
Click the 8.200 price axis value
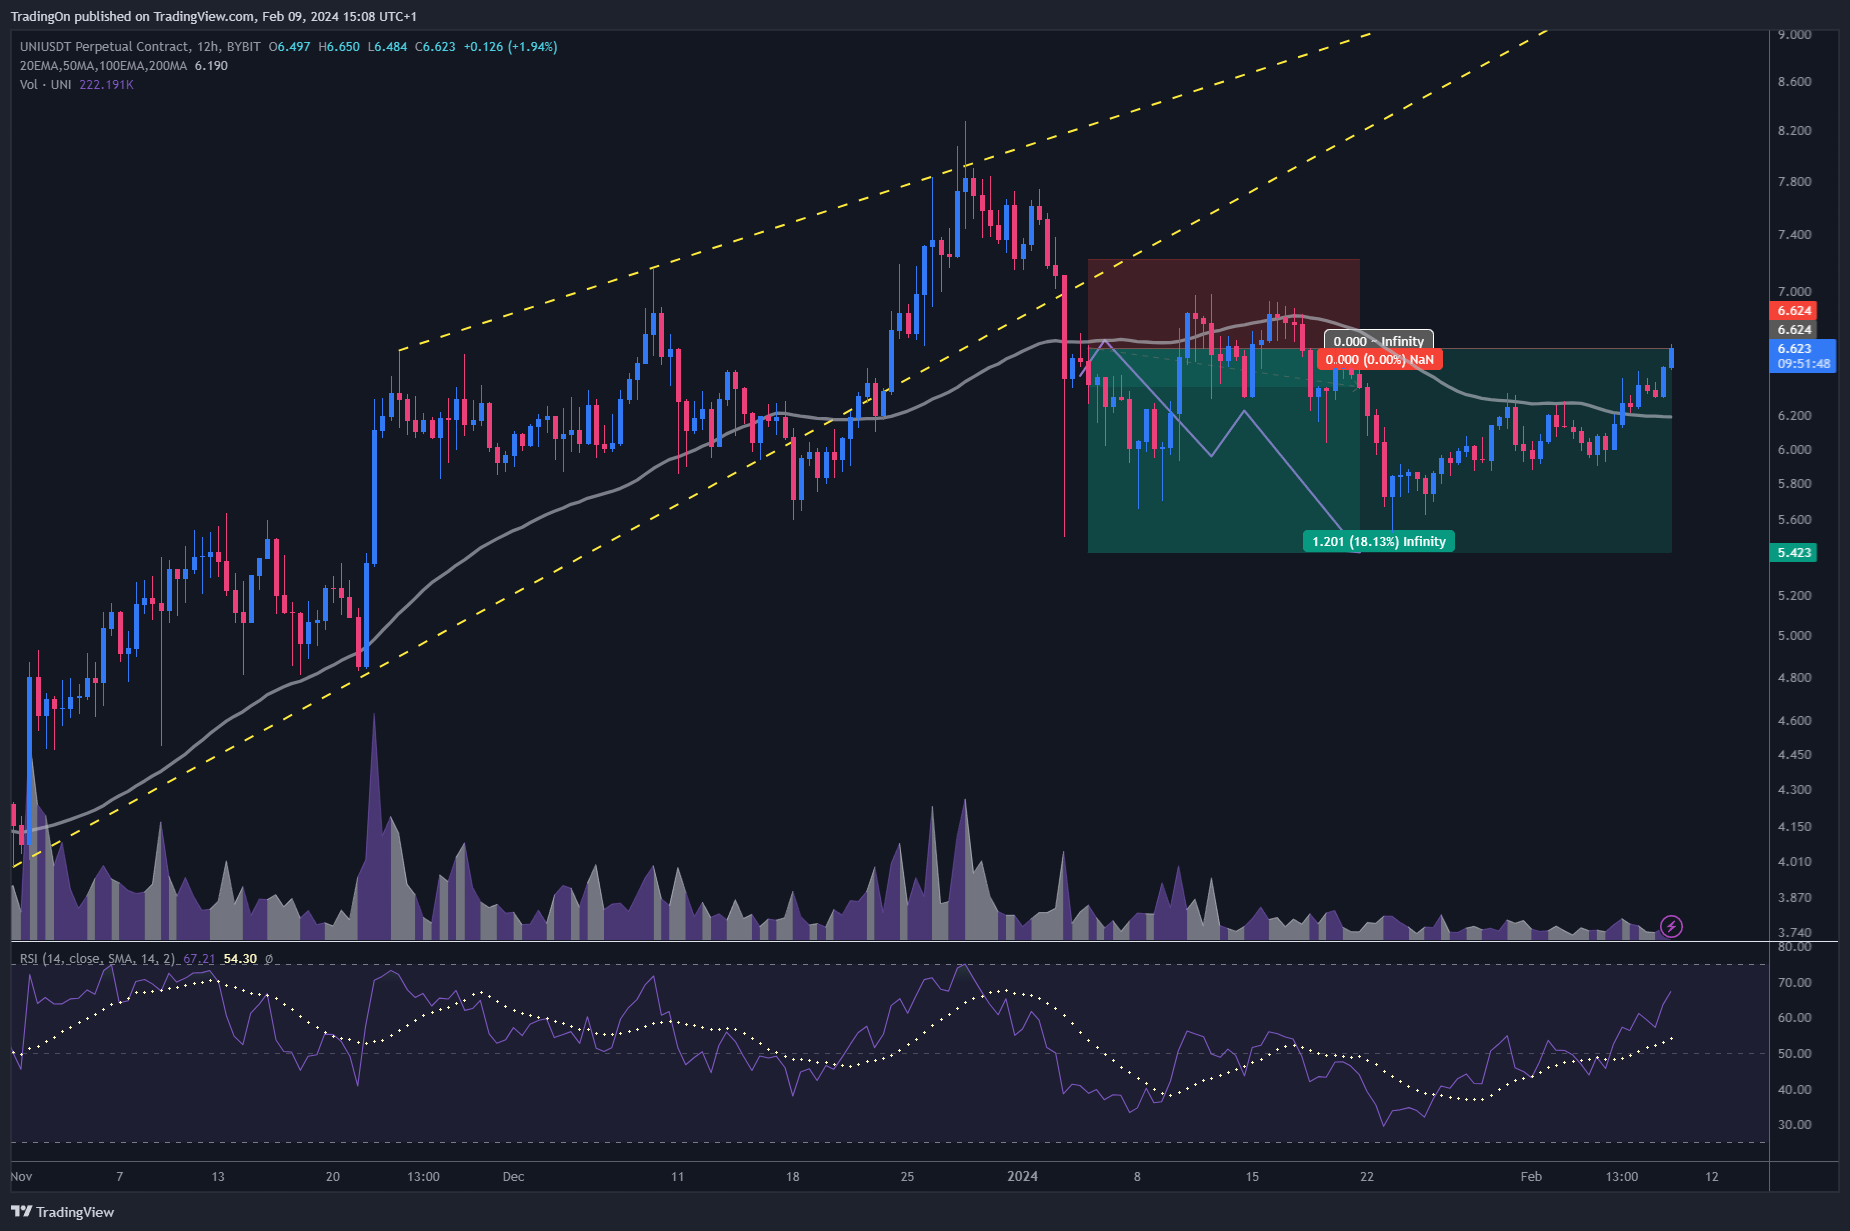pos(1795,131)
